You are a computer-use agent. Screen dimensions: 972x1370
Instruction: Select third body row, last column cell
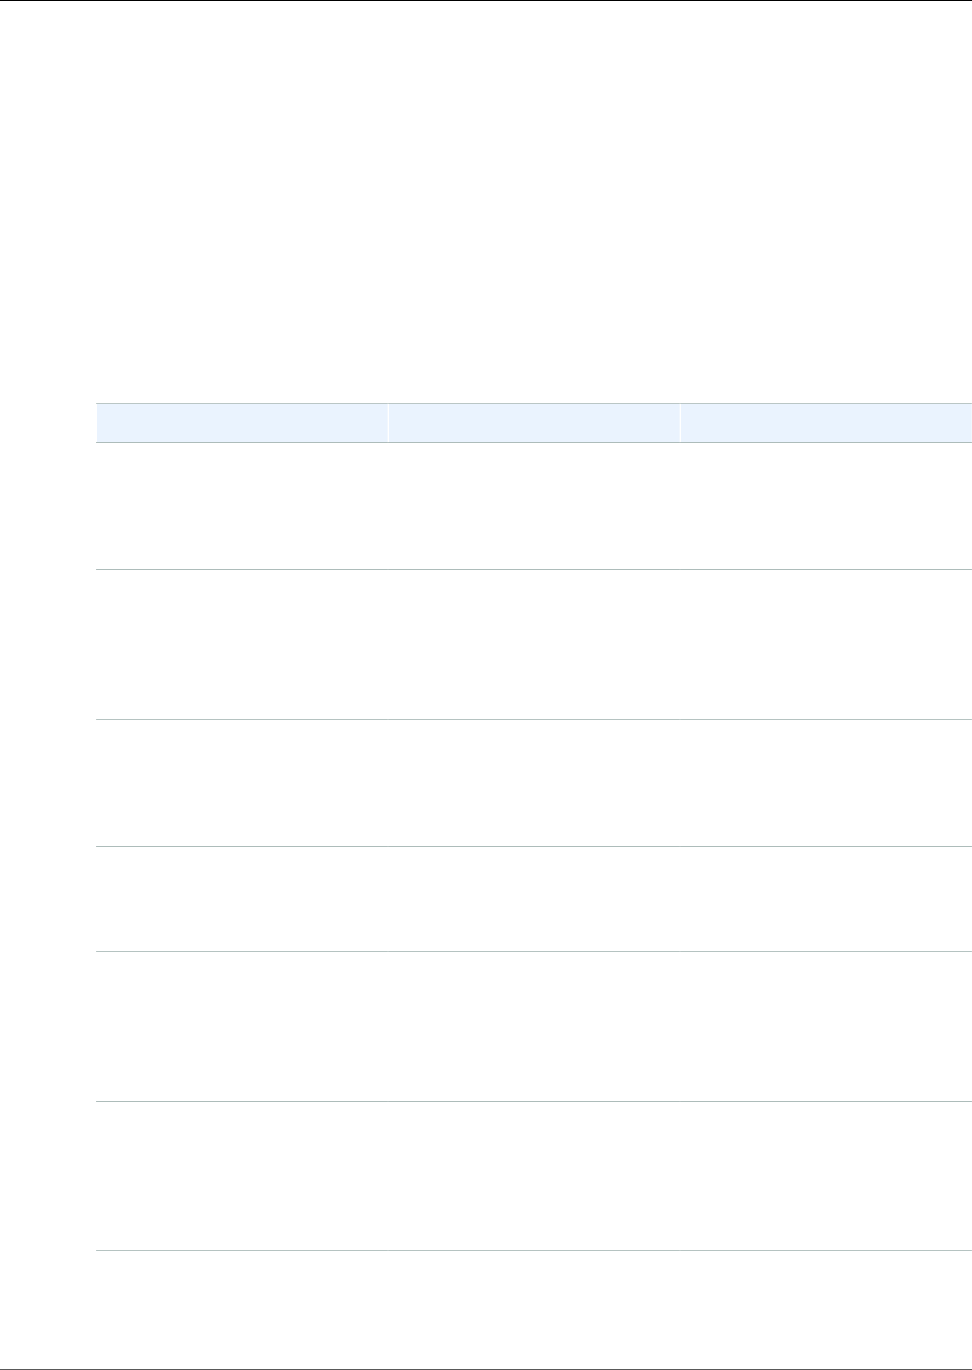tap(826, 784)
